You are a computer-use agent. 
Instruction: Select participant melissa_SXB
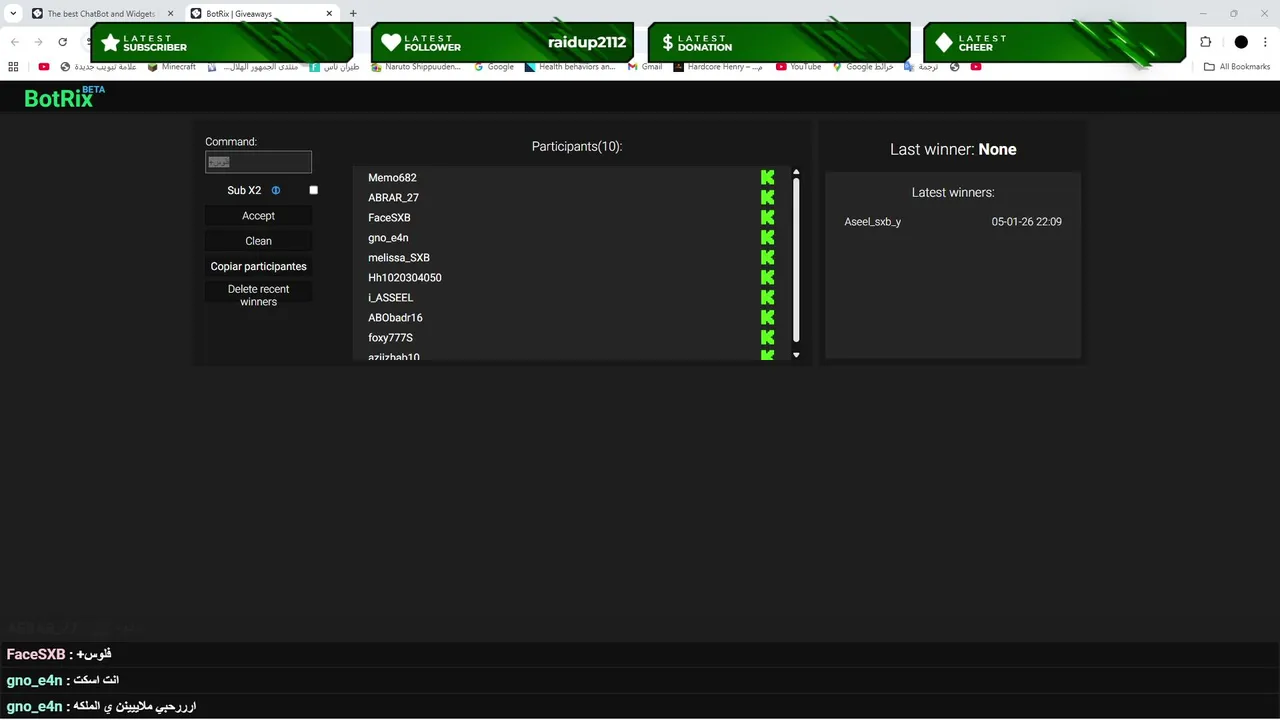(x=399, y=257)
